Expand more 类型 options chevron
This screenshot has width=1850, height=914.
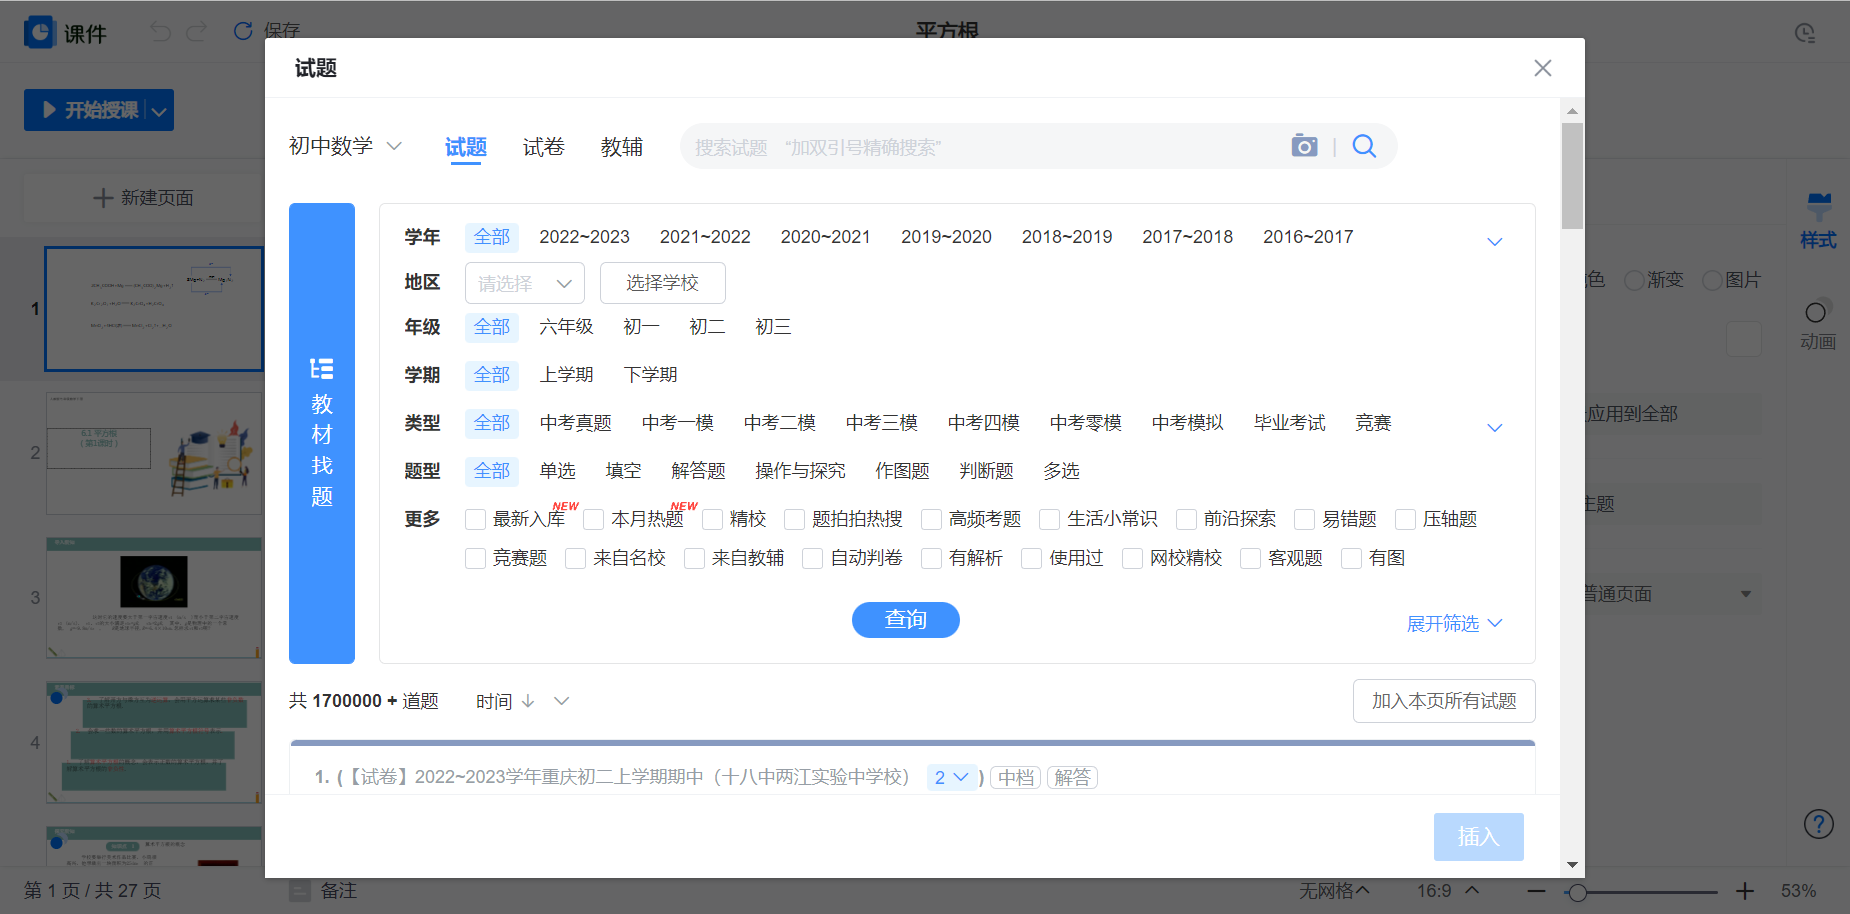(1495, 427)
